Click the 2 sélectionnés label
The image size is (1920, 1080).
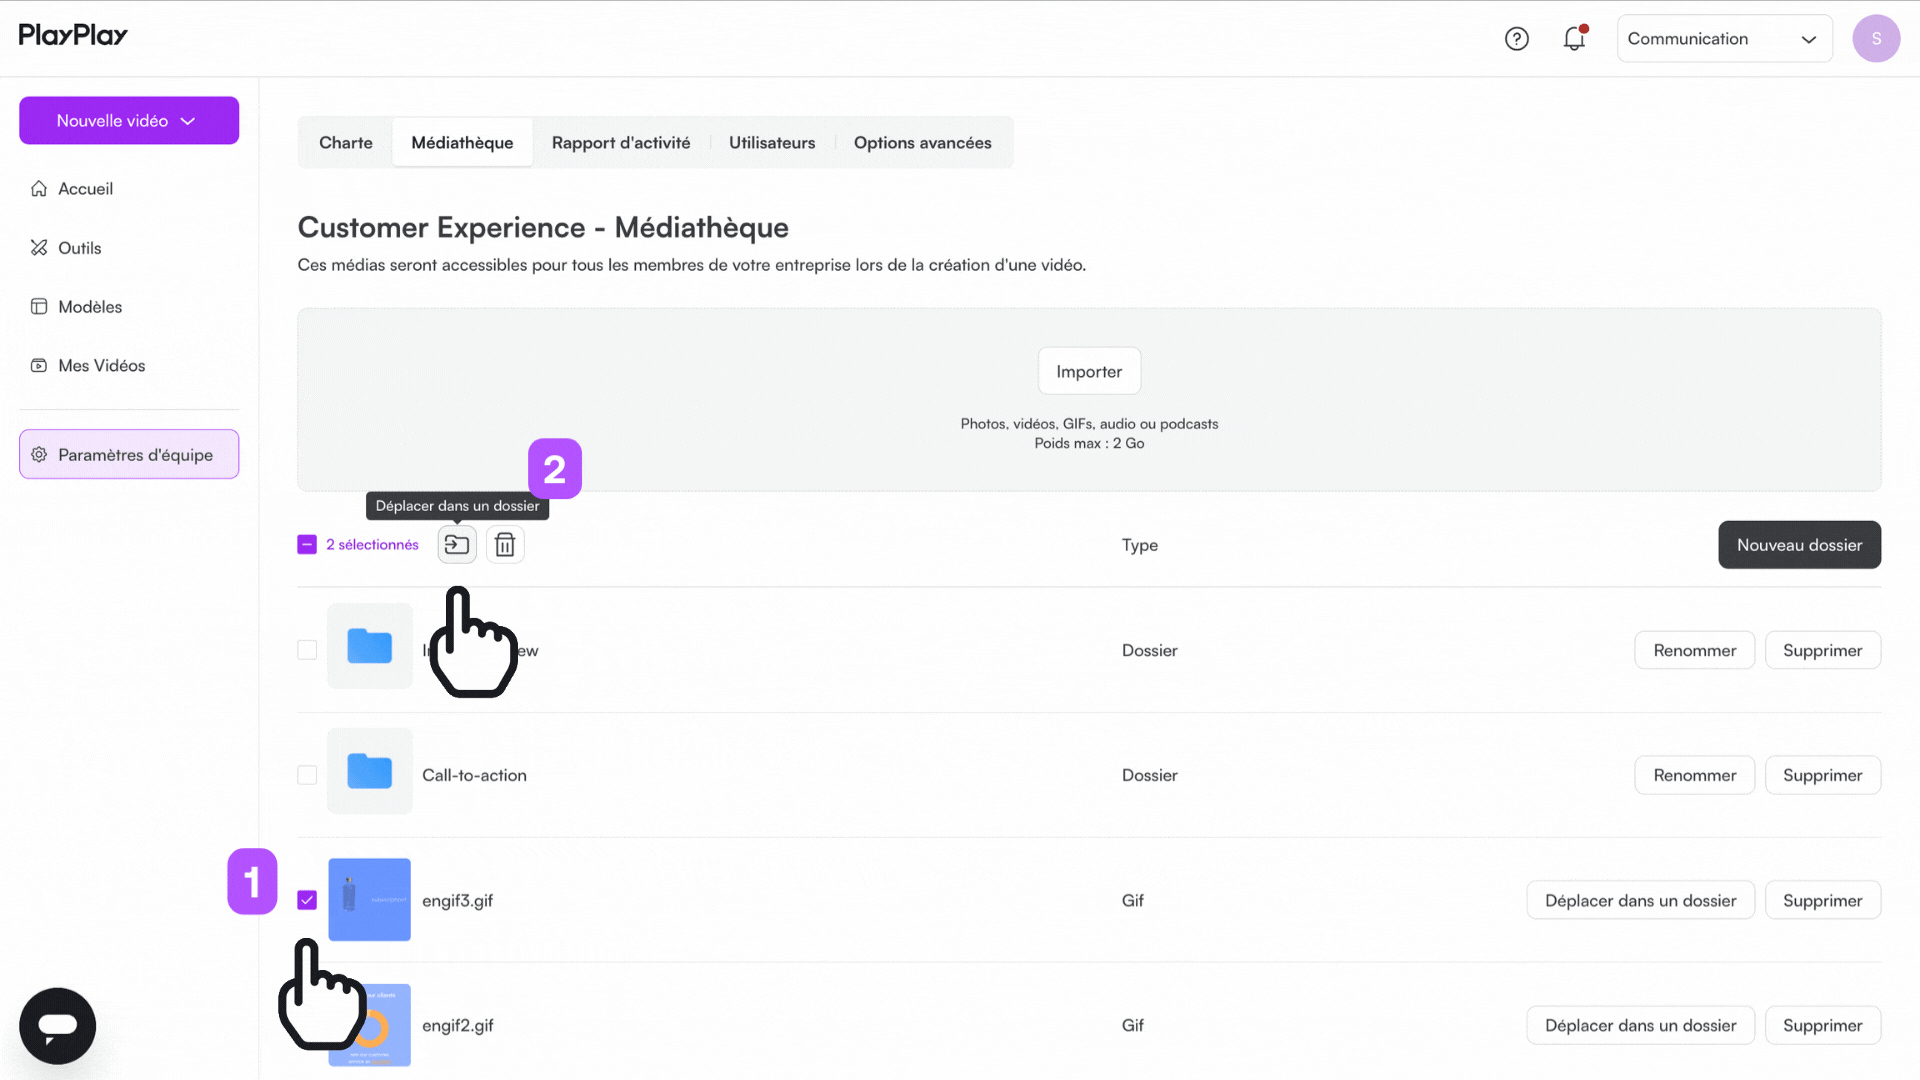(372, 545)
